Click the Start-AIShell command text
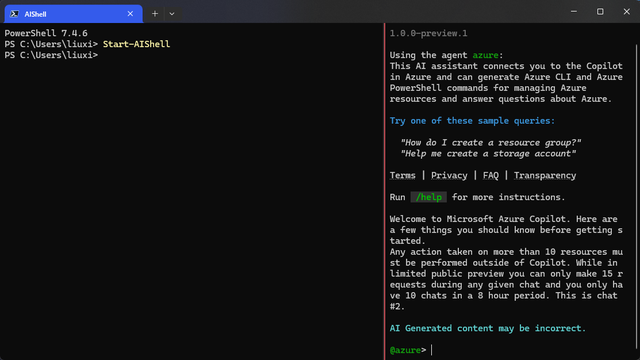Screen dimensions: 640x360 pyautogui.click(x=136, y=44)
